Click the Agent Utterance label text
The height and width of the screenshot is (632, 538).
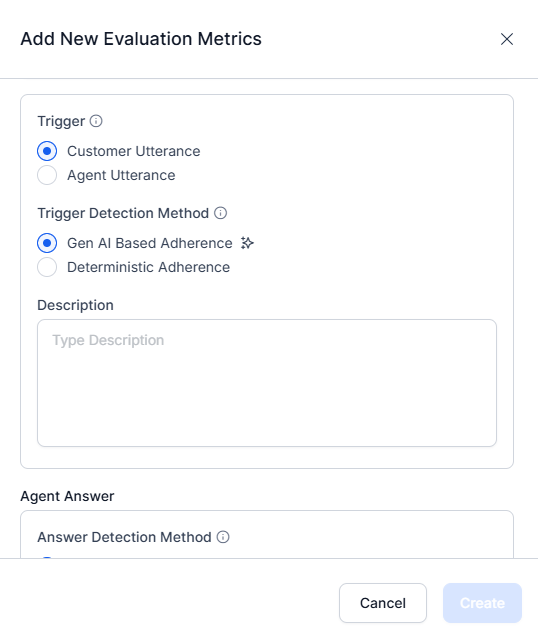click(121, 175)
